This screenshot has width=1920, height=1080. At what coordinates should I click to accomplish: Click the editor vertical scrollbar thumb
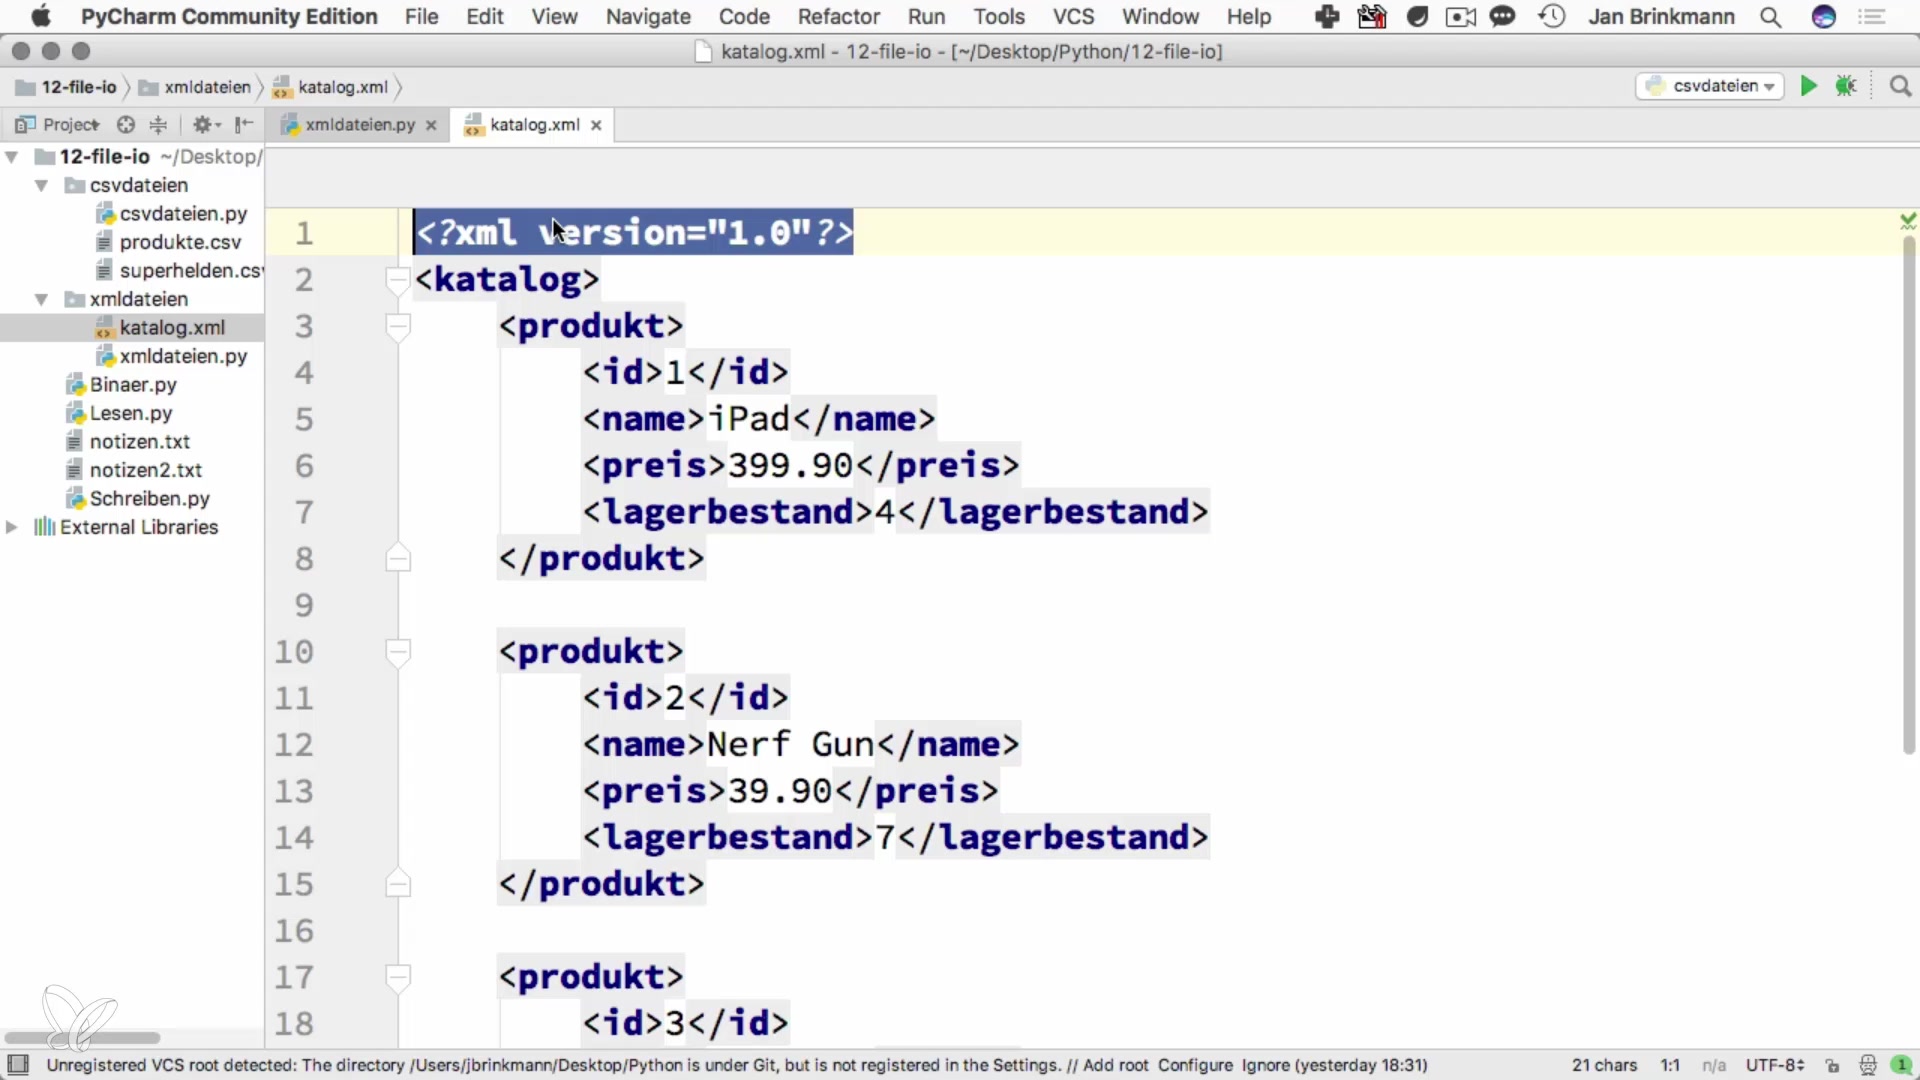(1908, 490)
